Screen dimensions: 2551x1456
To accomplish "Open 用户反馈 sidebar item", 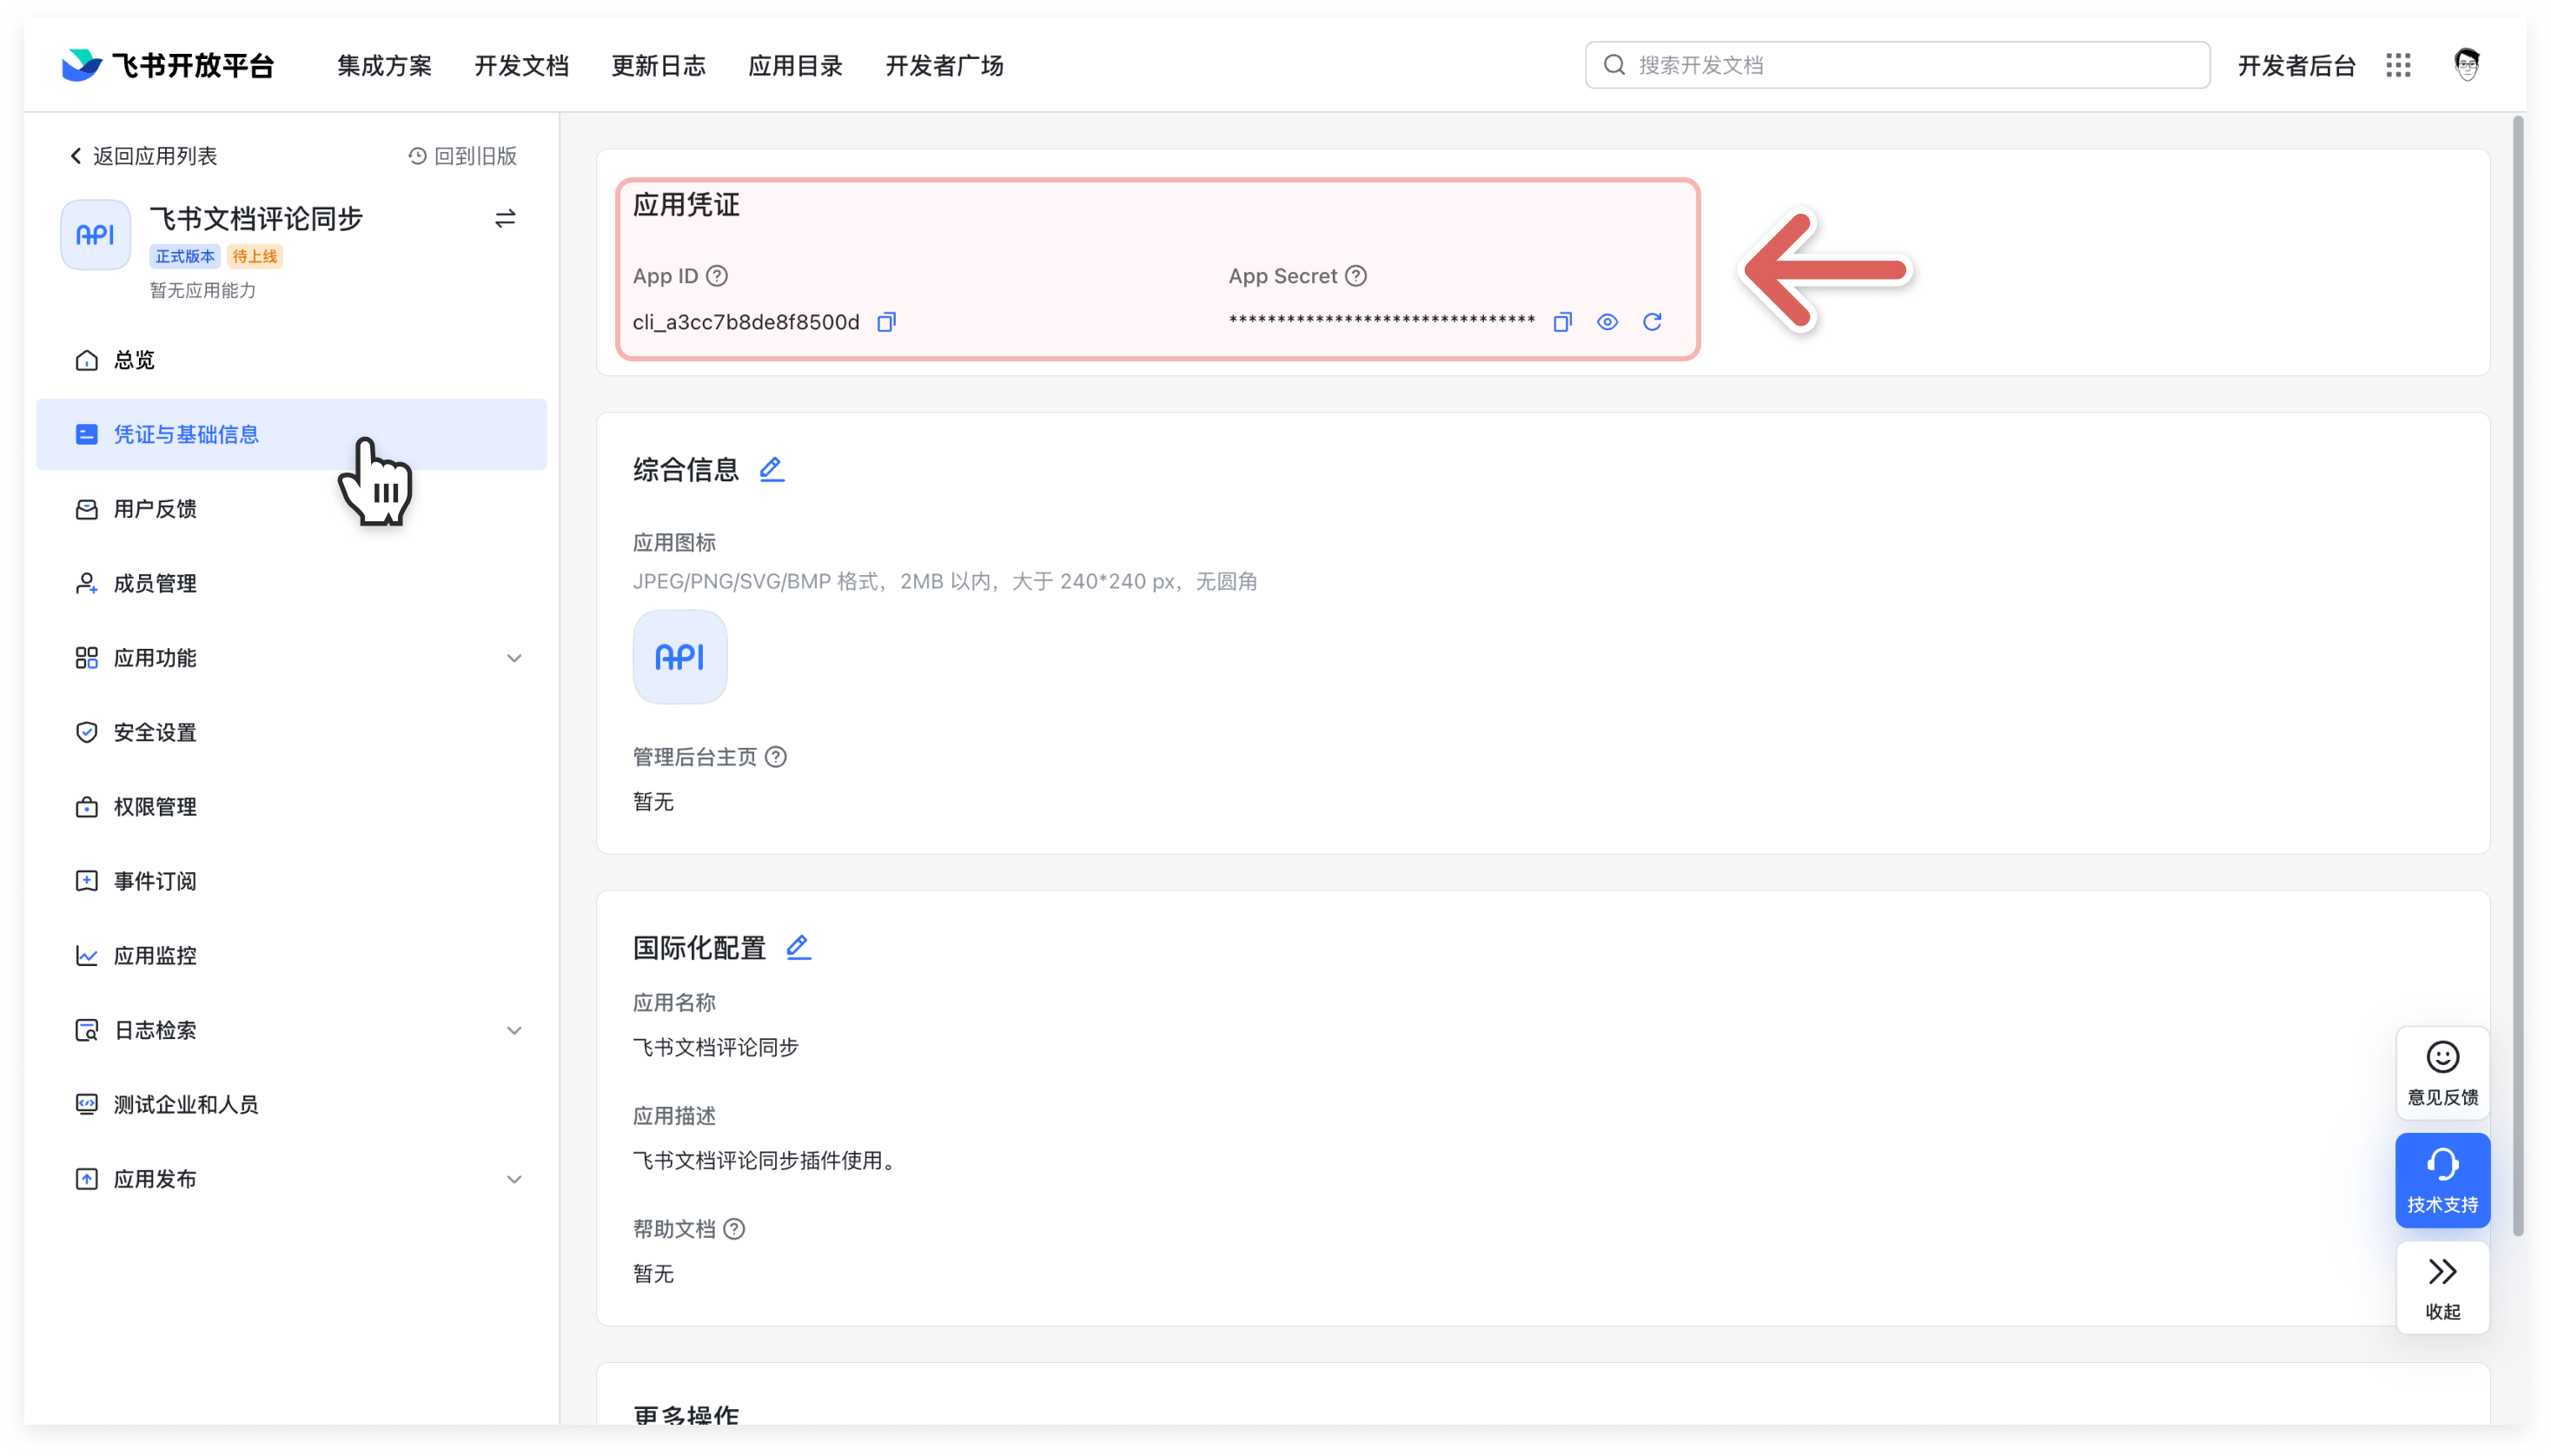I will (292, 509).
